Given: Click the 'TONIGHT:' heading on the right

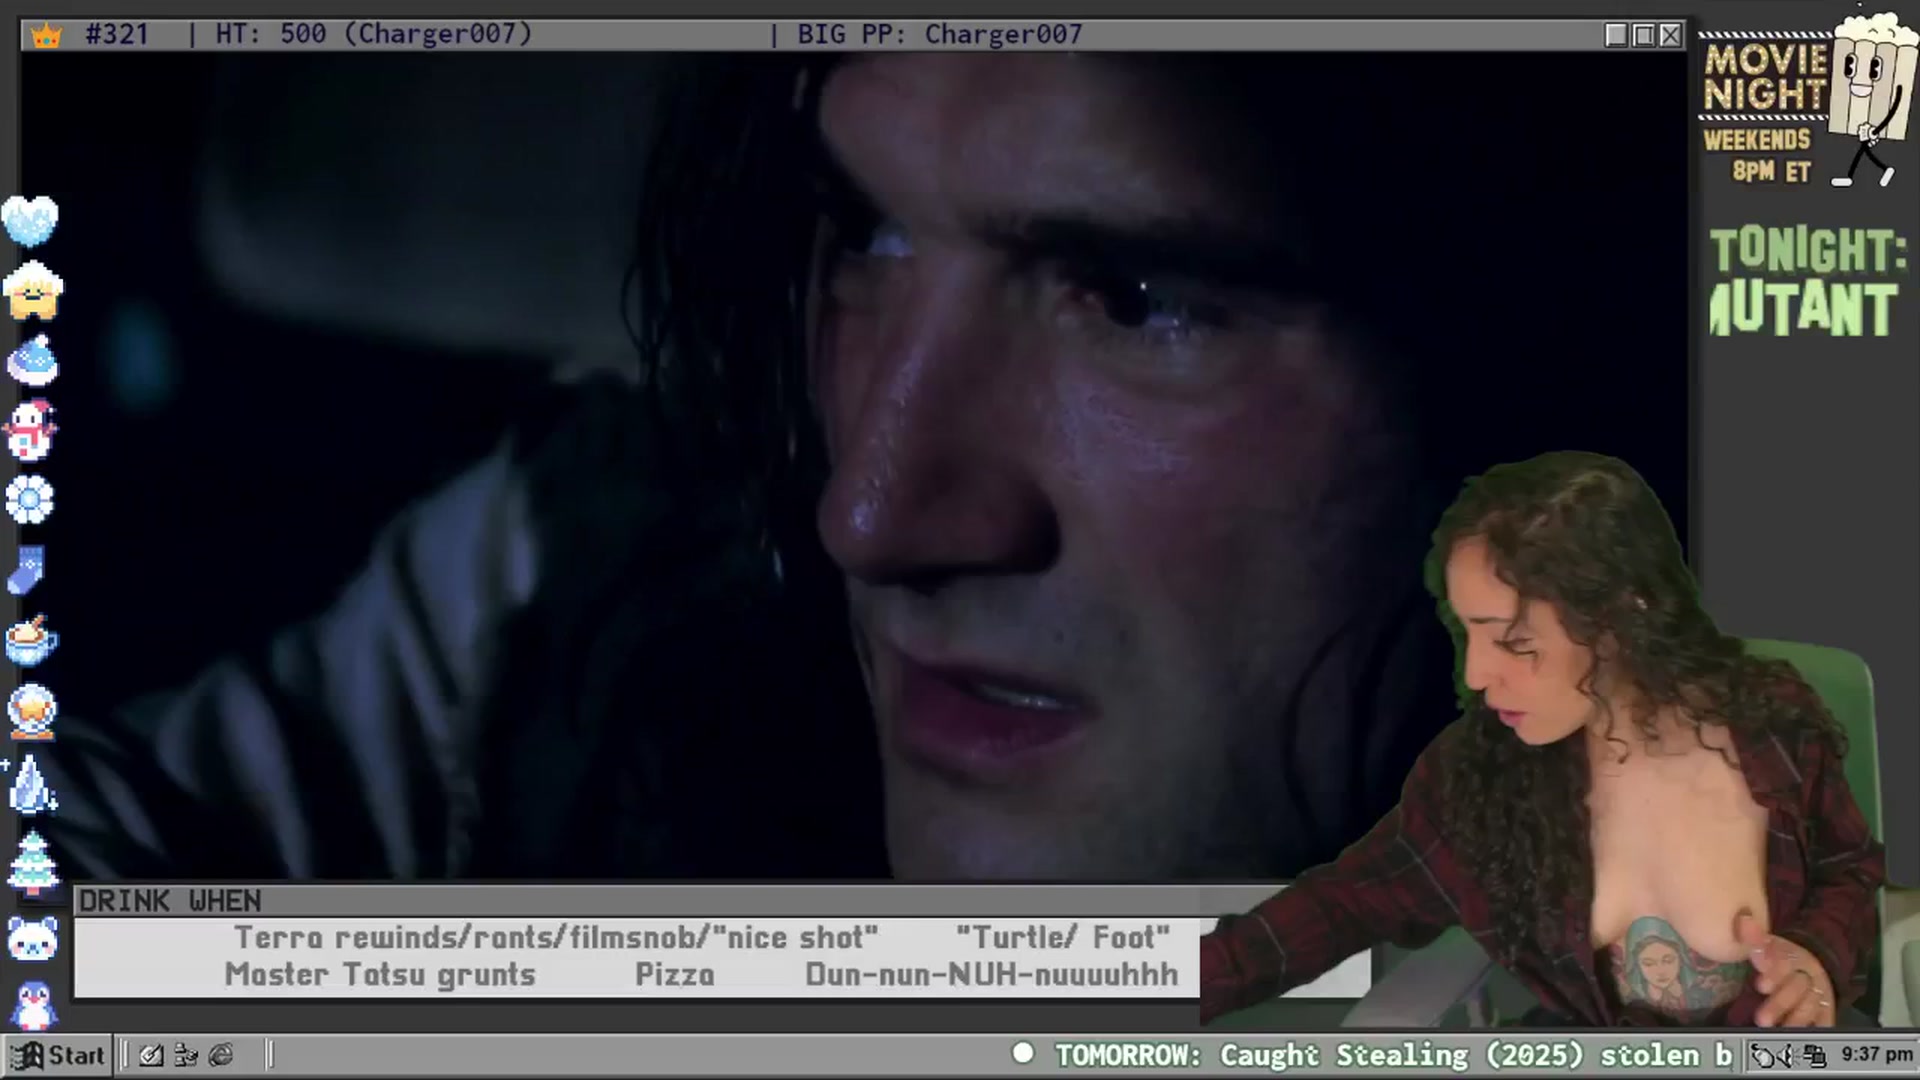Looking at the screenshot, I should (x=1808, y=250).
